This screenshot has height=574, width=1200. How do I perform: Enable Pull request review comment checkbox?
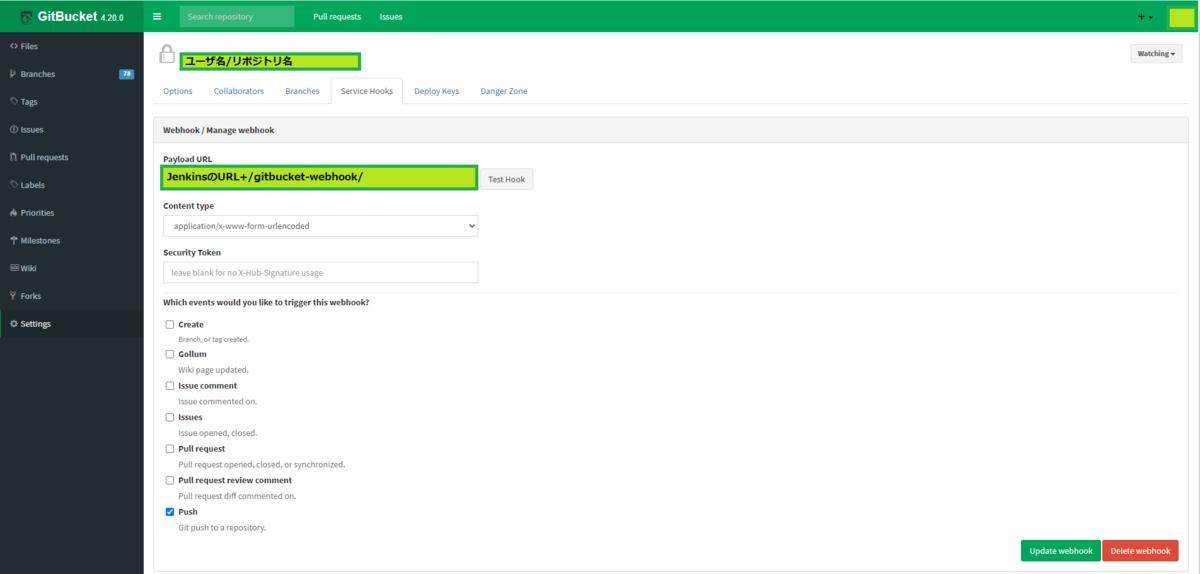coord(170,481)
